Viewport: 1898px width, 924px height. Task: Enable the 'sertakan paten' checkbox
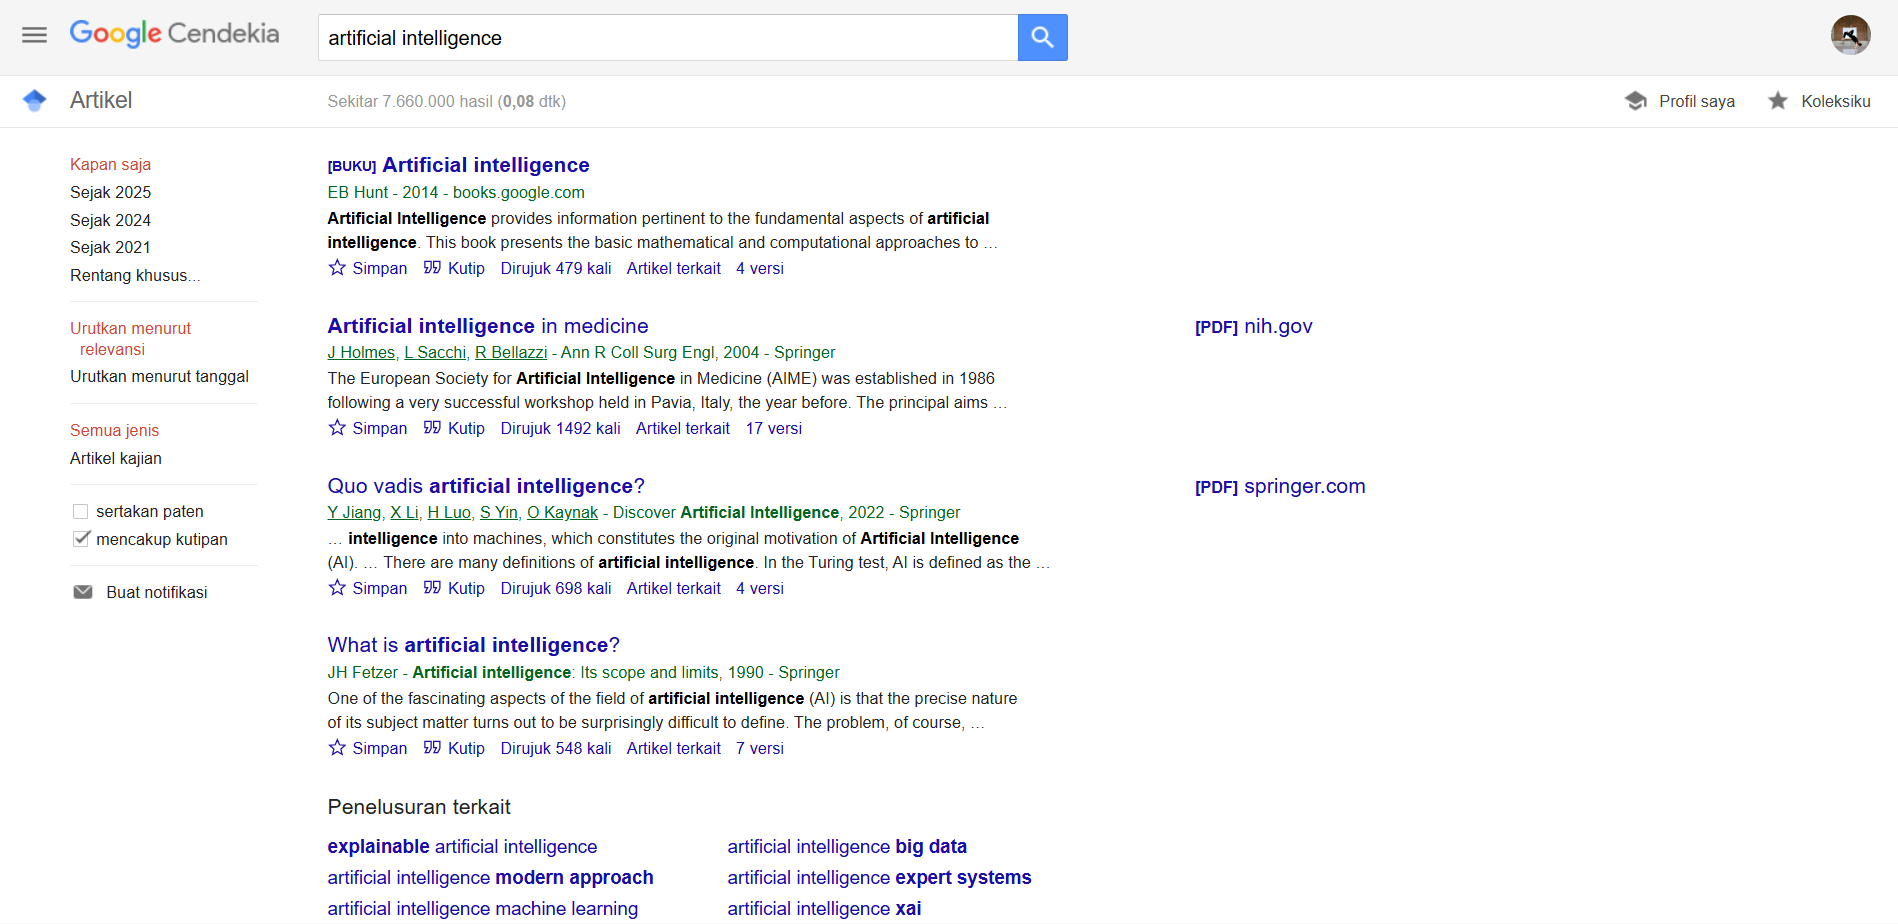(81, 512)
